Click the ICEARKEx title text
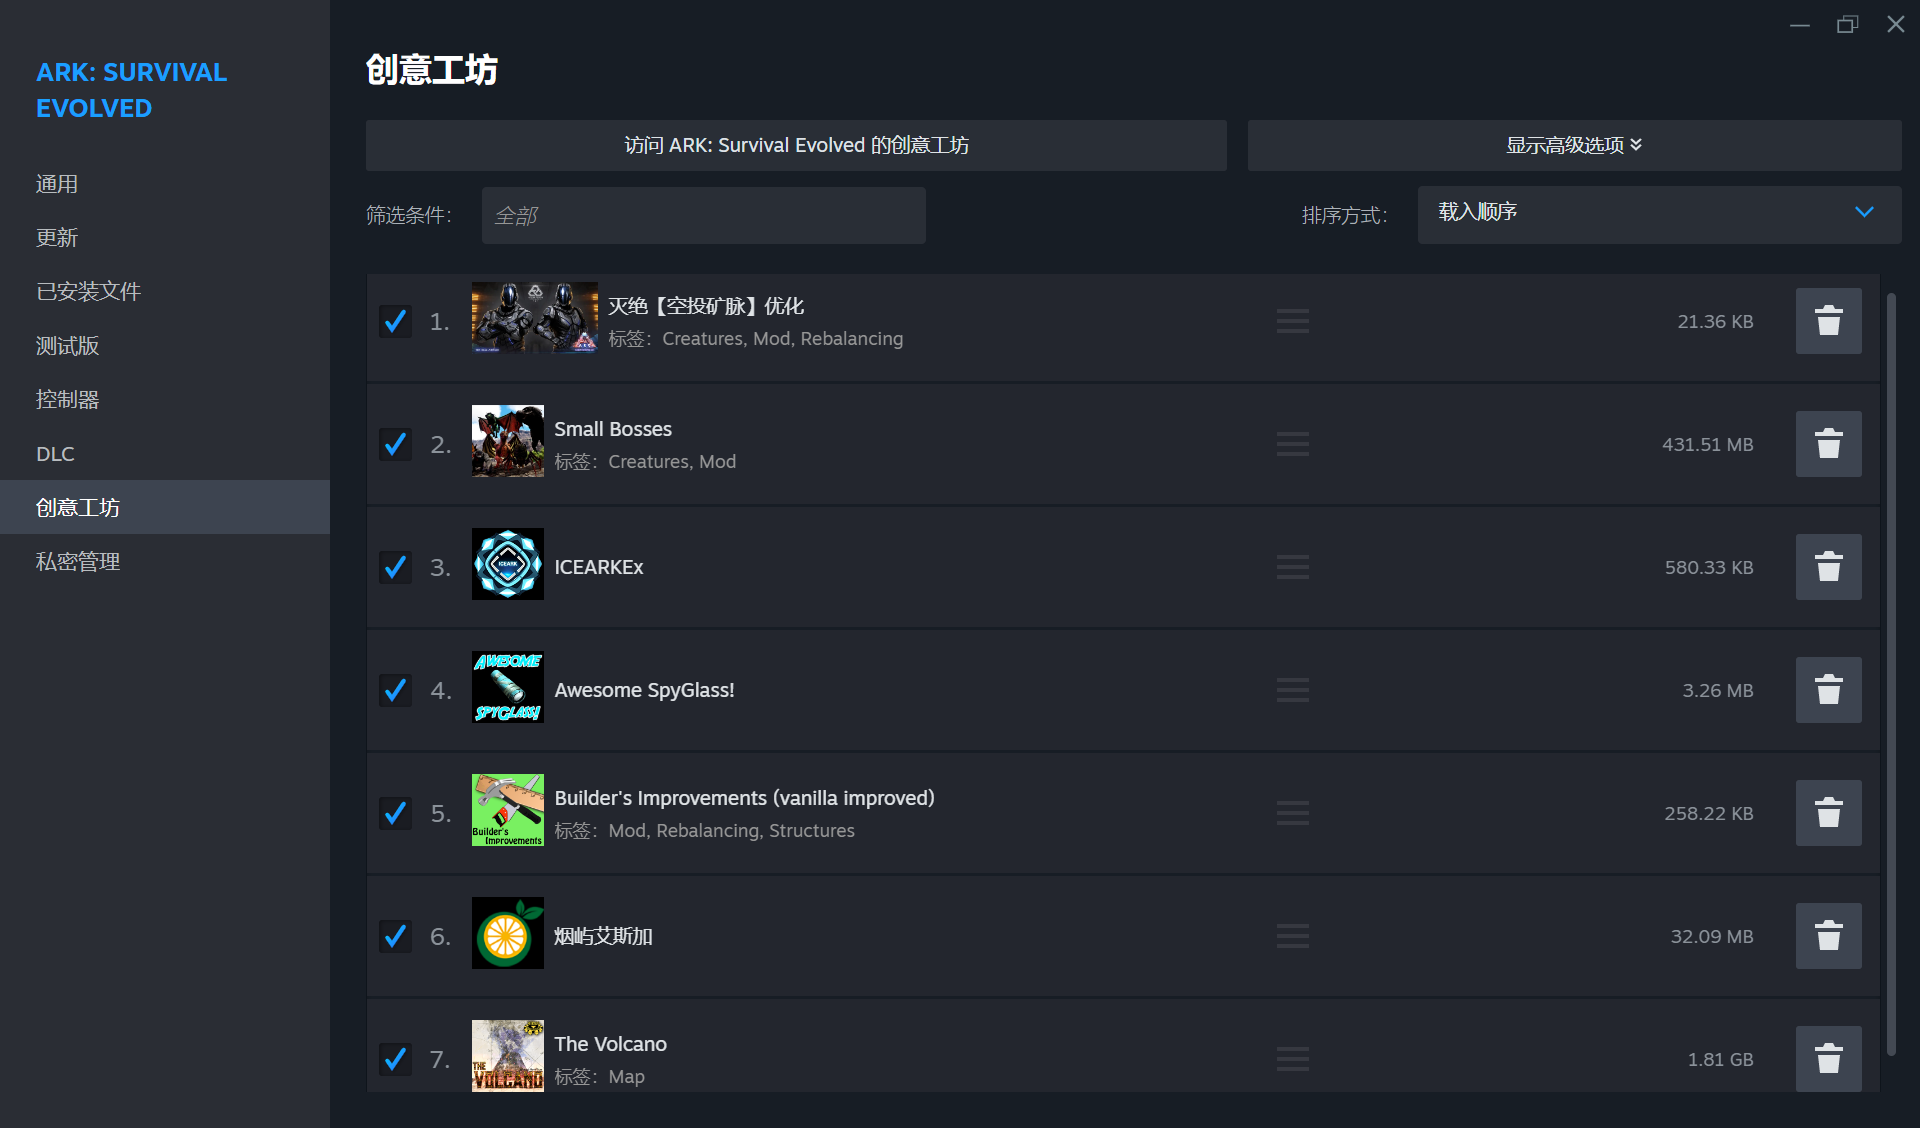 tap(599, 567)
